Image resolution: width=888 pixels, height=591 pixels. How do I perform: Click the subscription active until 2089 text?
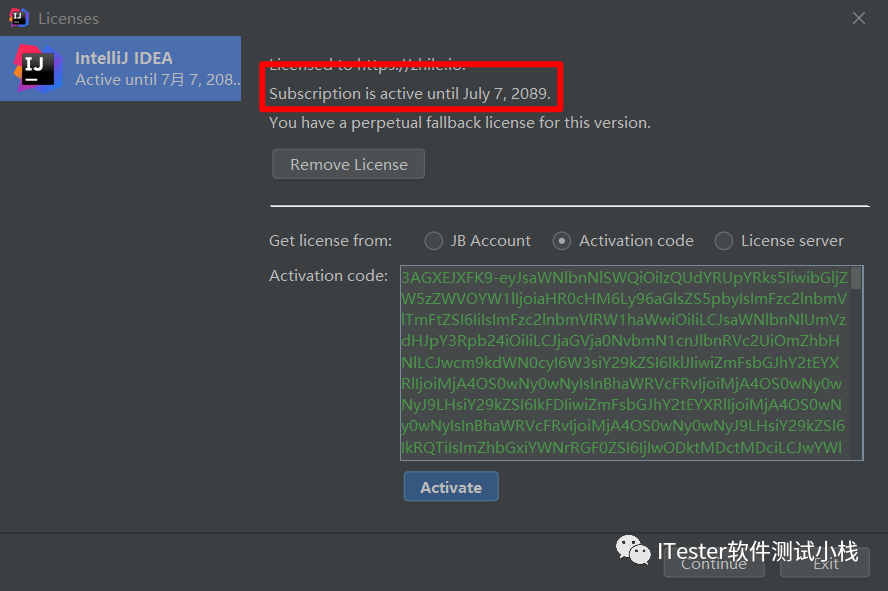[x=410, y=93]
